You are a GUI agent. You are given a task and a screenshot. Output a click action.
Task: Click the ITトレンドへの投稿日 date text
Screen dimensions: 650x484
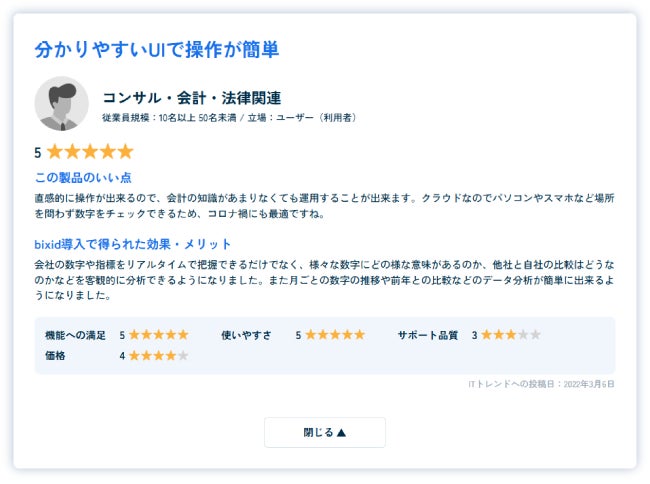pos(541,384)
